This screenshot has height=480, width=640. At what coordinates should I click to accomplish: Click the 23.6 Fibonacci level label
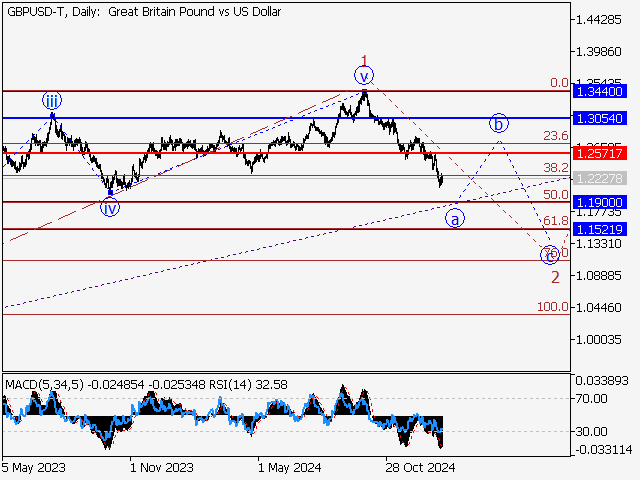[x=555, y=136]
